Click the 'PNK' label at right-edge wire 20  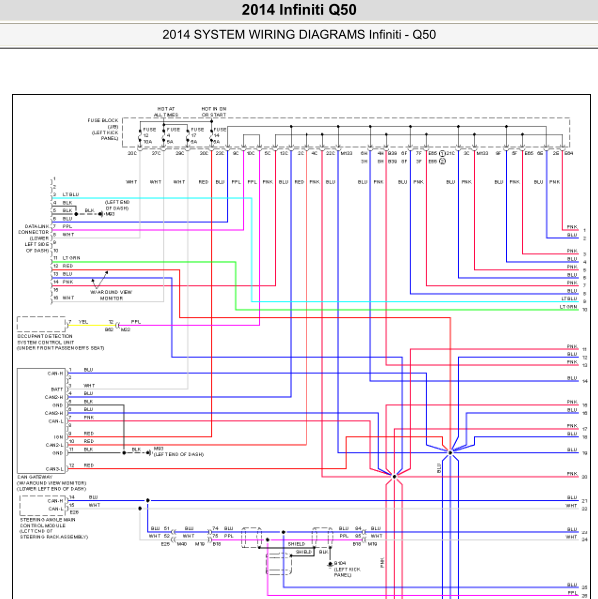[572, 474]
